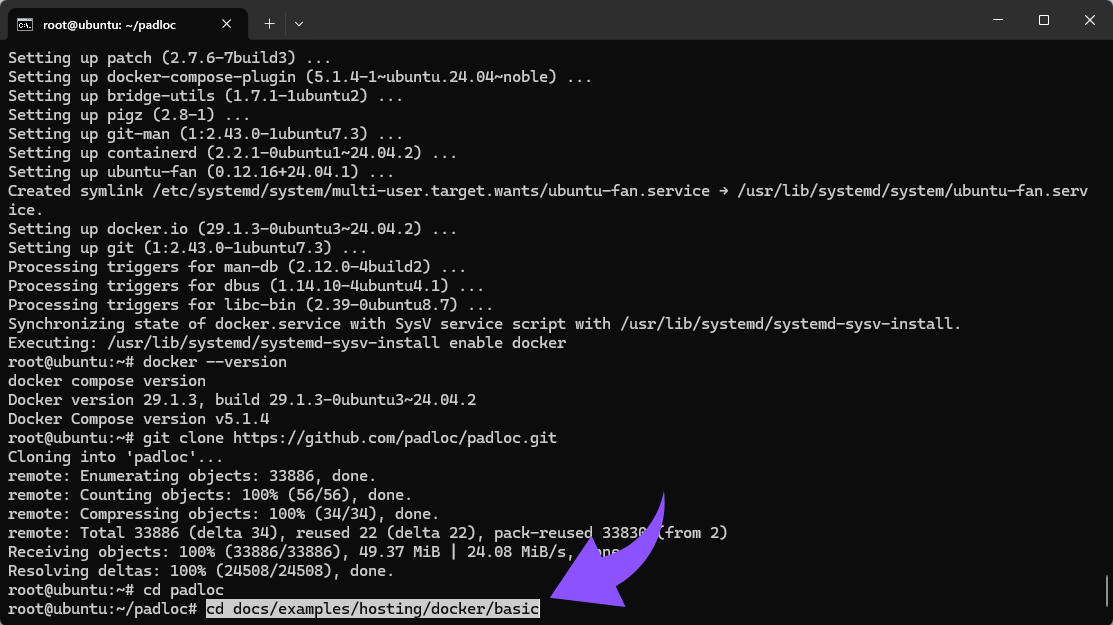Expand the new tab profile dropdown
1113x625 pixels.
click(299, 24)
